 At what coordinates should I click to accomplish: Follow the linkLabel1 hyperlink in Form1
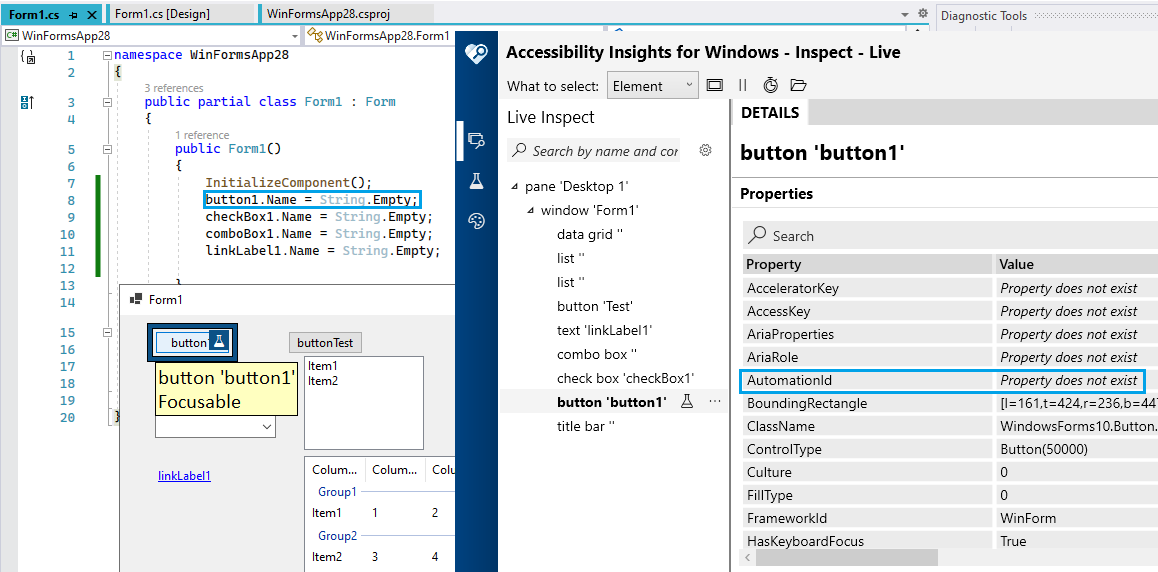tap(185, 476)
